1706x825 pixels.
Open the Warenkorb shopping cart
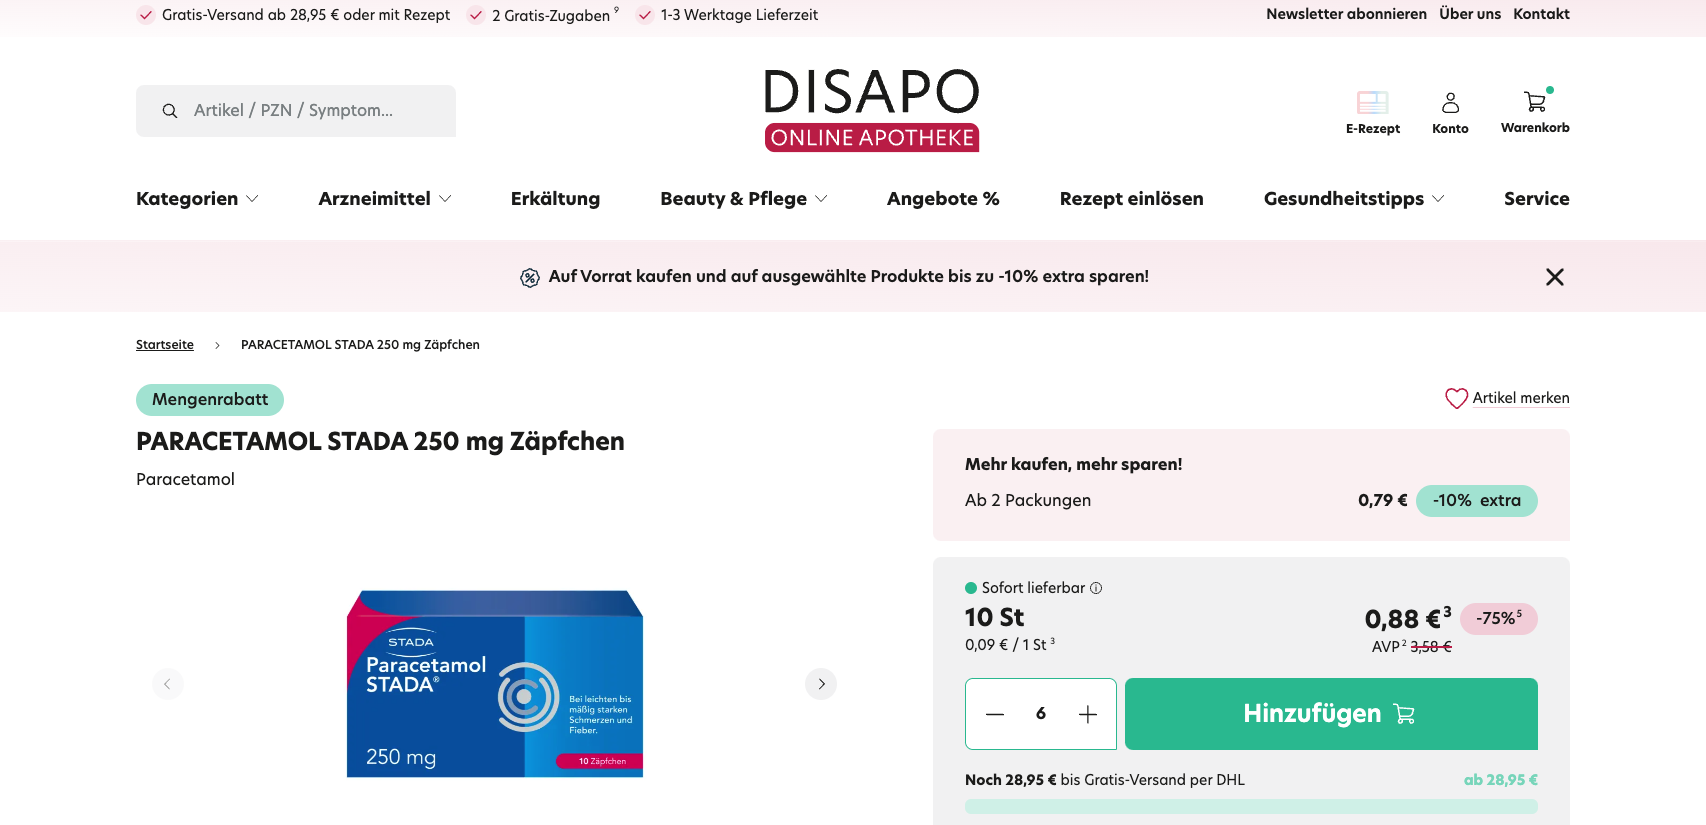tap(1534, 102)
